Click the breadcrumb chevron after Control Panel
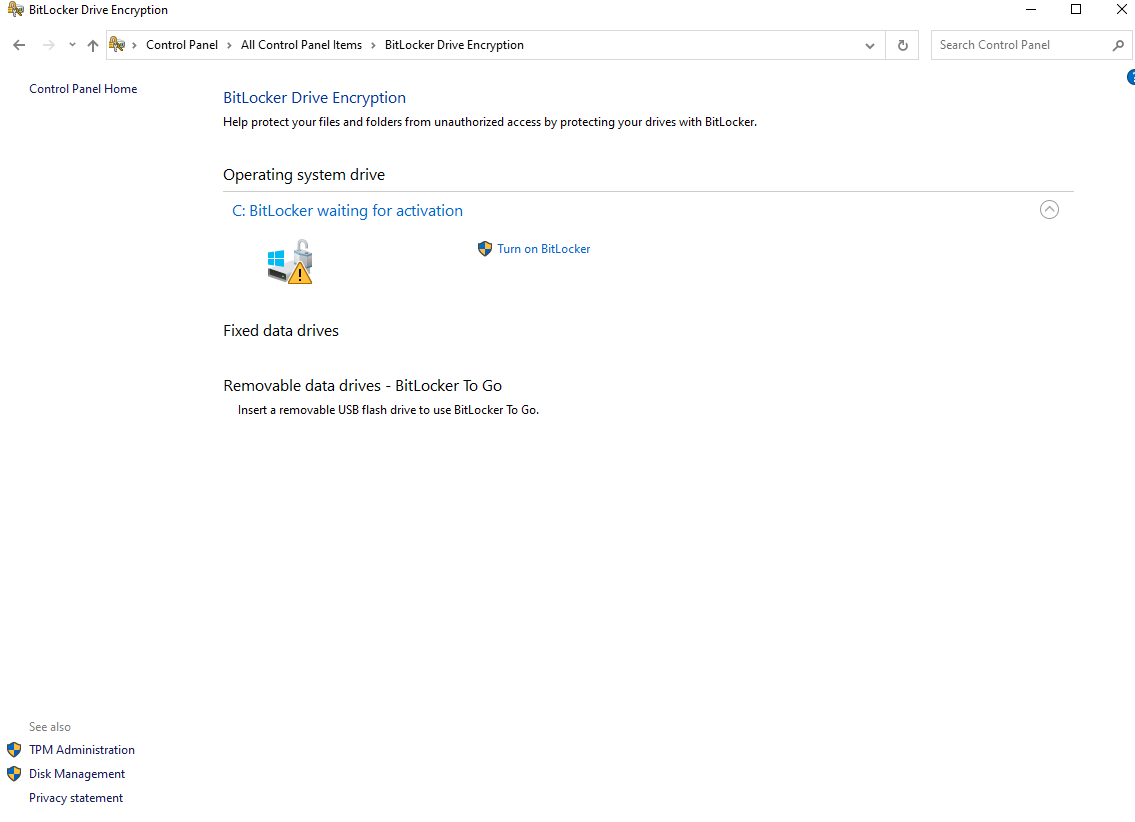This screenshot has height=822, width=1135. pyautogui.click(x=229, y=45)
